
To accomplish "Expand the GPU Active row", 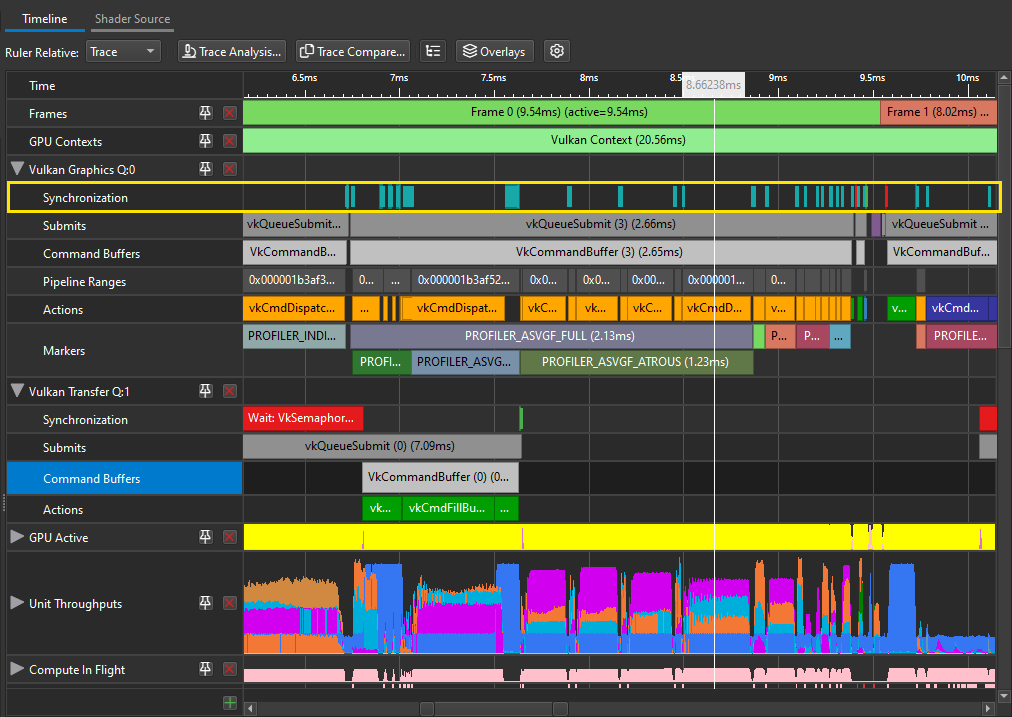I will [x=17, y=537].
